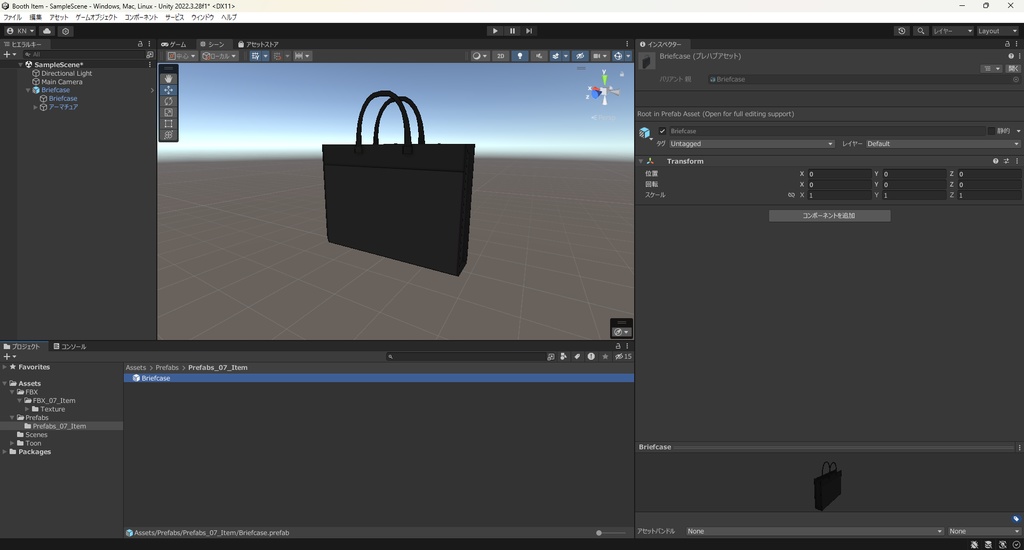
Task: Open pivot '中心' dropdown
Action: point(182,56)
